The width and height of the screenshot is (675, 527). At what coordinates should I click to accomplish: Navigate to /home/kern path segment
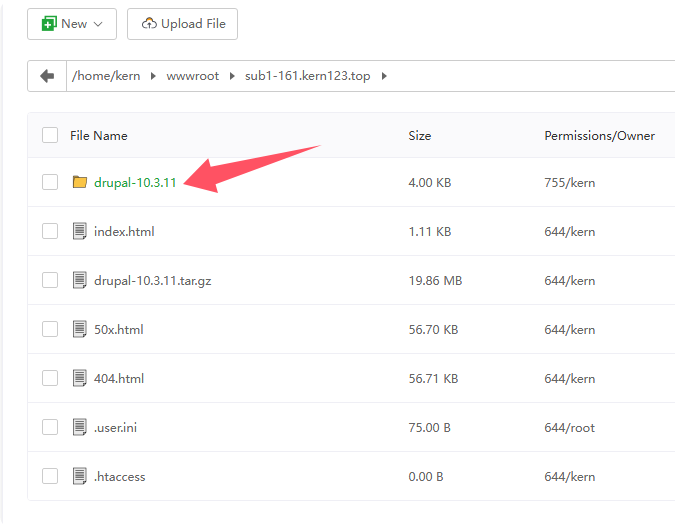click(x=107, y=76)
